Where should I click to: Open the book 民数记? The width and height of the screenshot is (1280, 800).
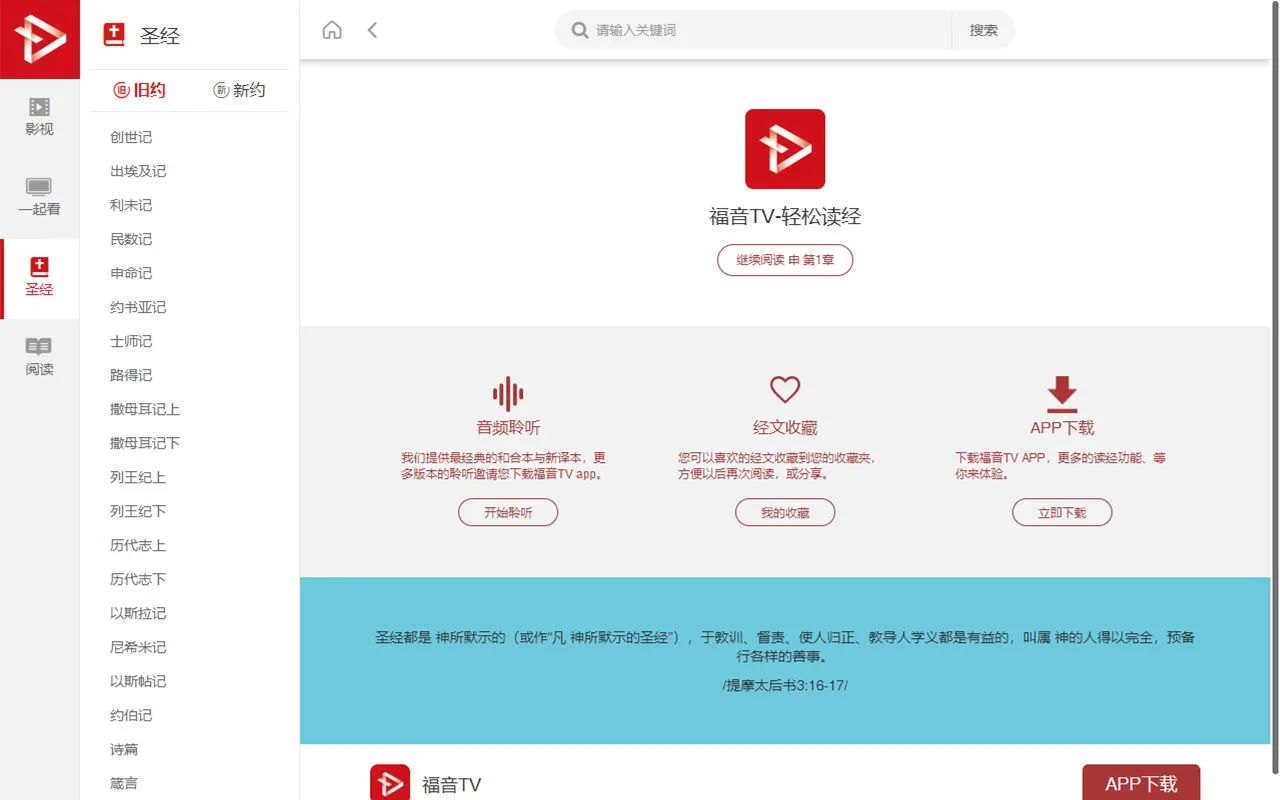point(131,239)
